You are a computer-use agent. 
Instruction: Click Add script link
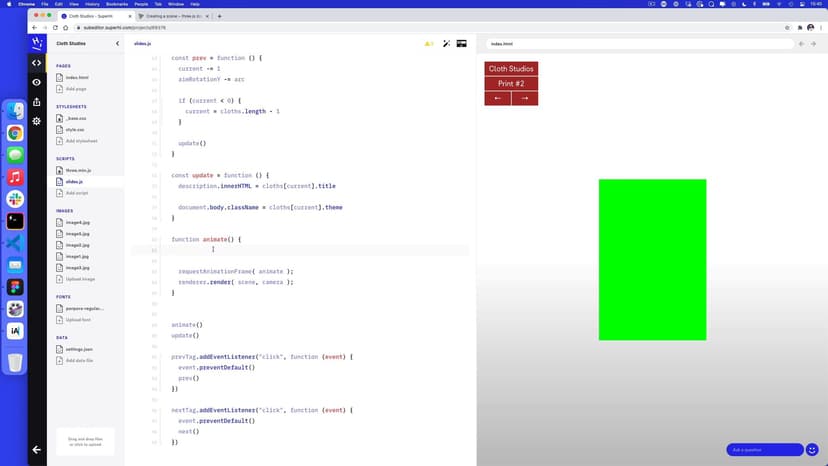[x=77, y=193]
